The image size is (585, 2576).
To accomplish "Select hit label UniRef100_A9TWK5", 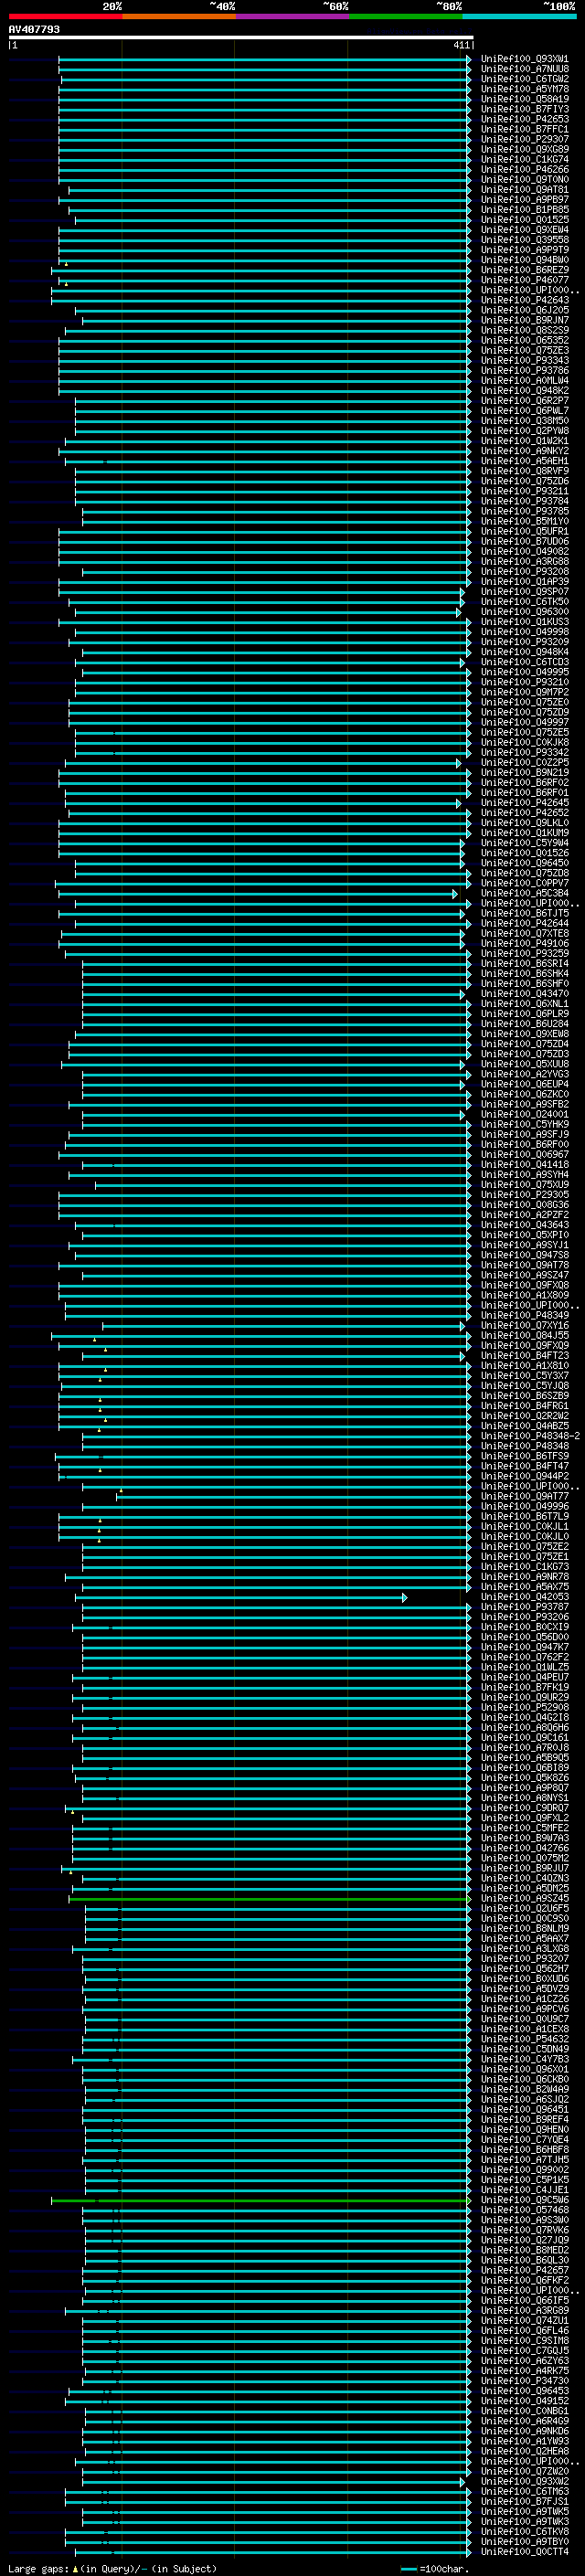I will [x=525, y=2512].
